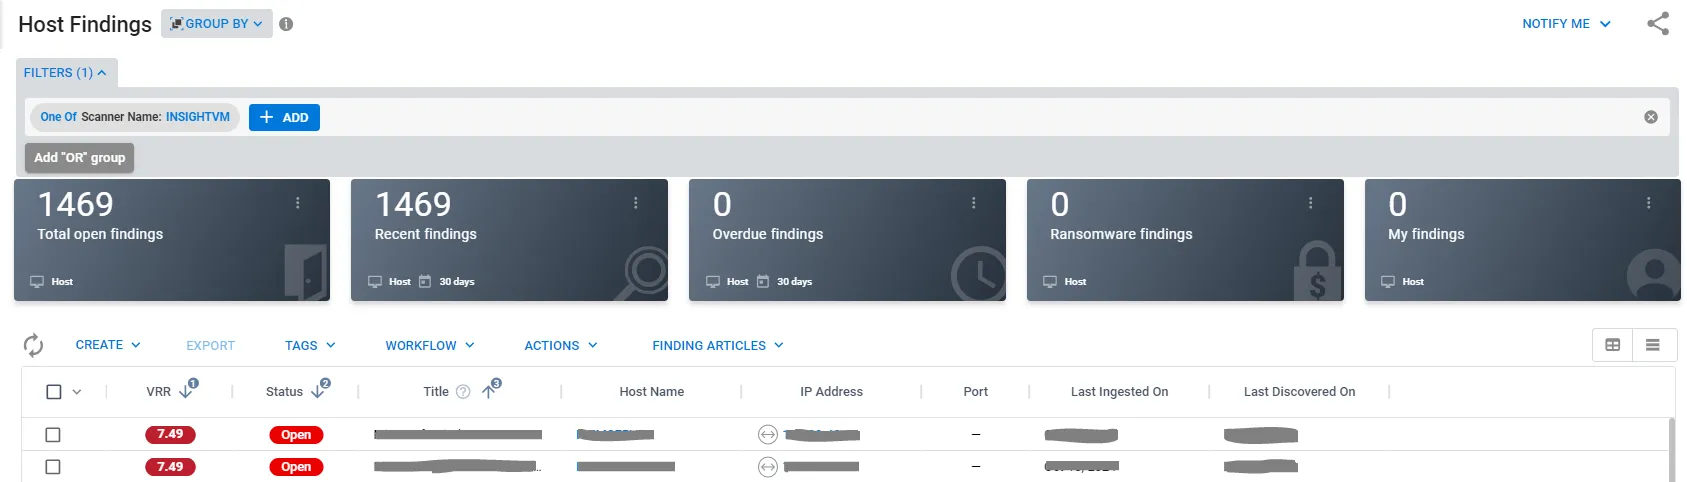1687x482 pixels.
Task: Click the 7.49 VRR badge in second row
Action: (170, 467)
